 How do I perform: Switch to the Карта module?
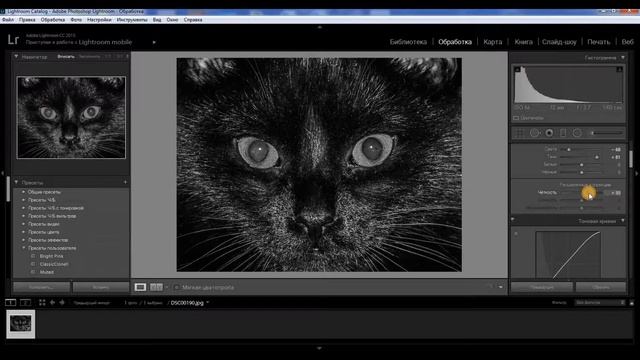click(x=493, y=42)
